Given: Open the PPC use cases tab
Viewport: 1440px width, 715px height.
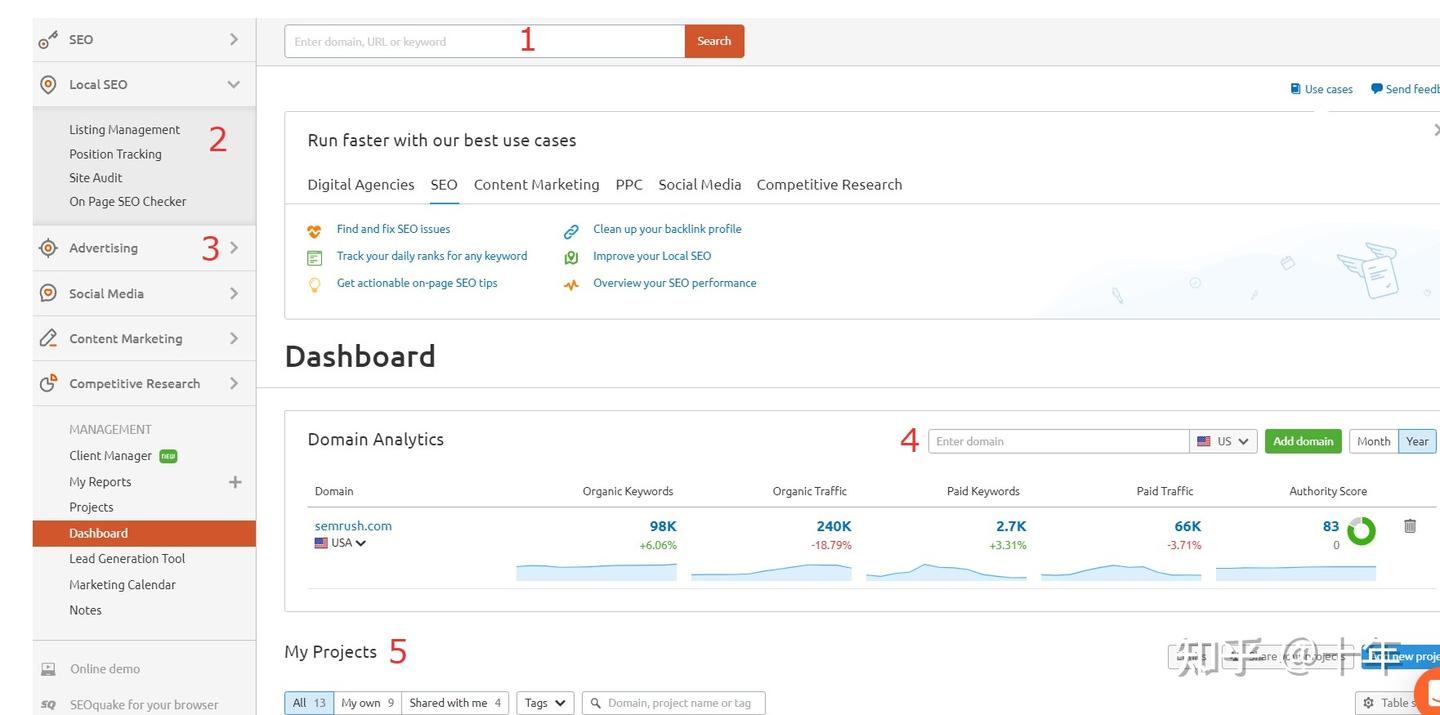Looking at the screenshot, I should coord(629,184).
